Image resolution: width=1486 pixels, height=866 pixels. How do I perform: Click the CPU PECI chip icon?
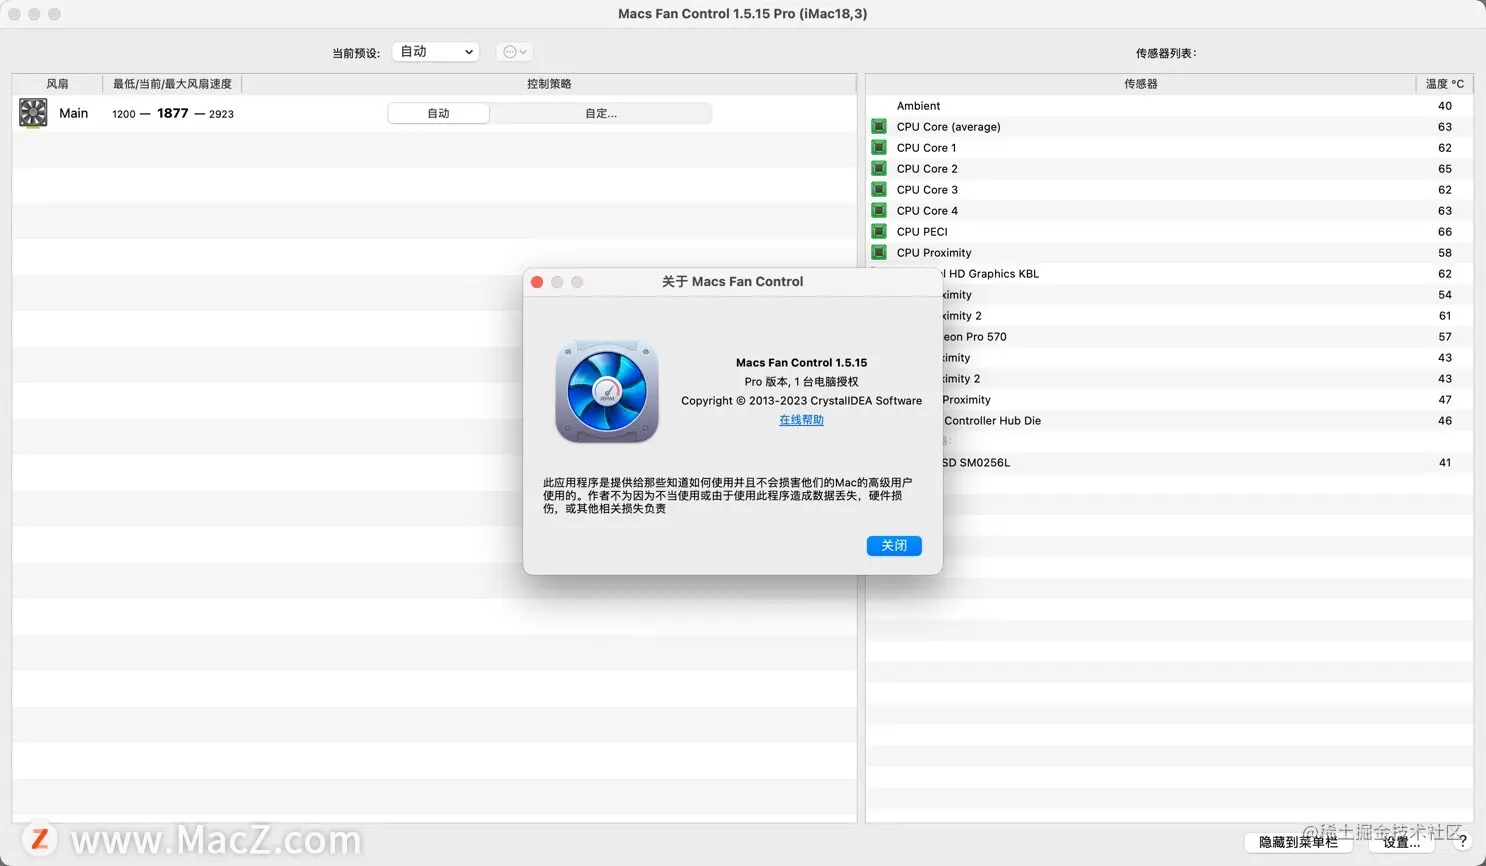tap(879, 232)
